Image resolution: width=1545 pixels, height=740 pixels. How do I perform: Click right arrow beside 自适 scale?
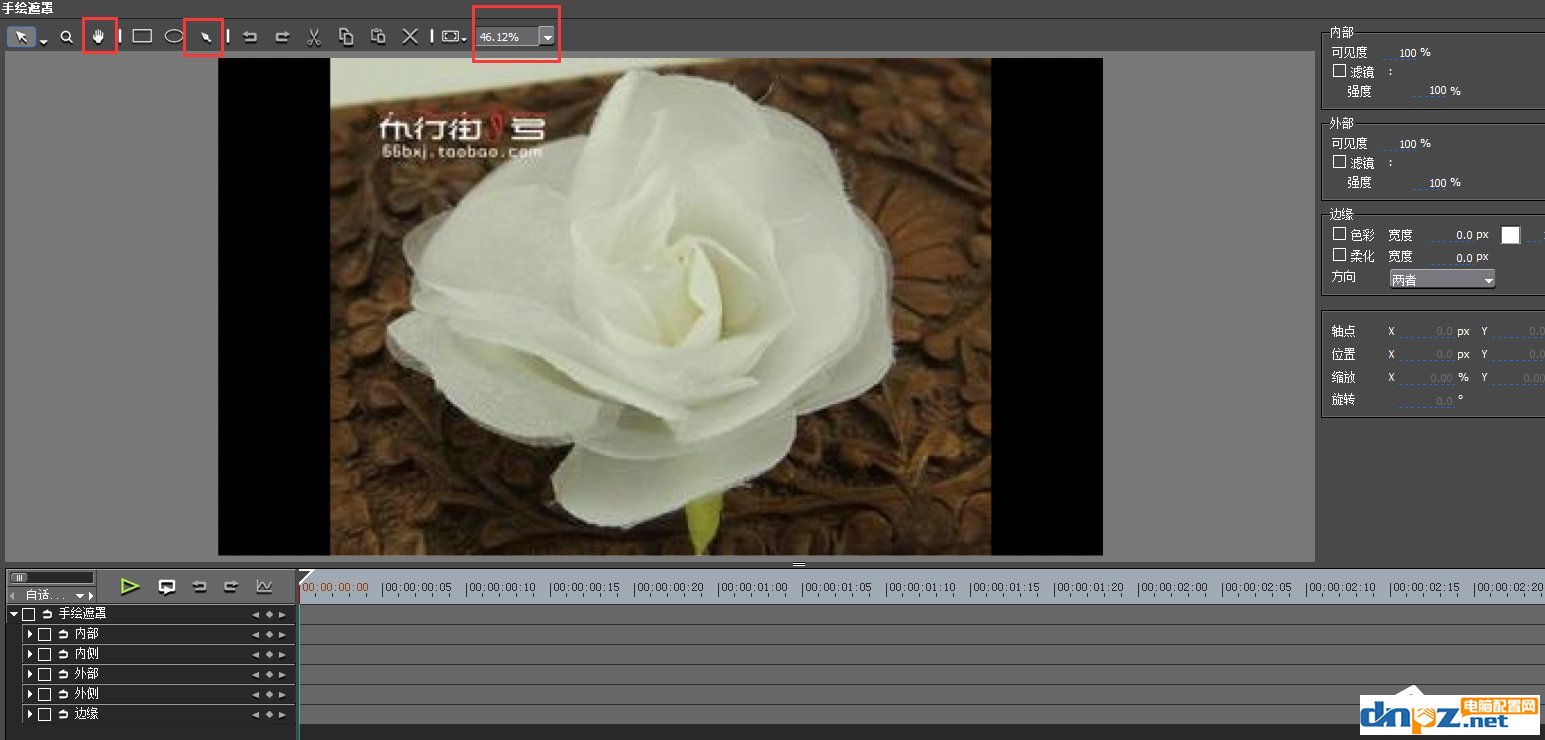point(92,595)
